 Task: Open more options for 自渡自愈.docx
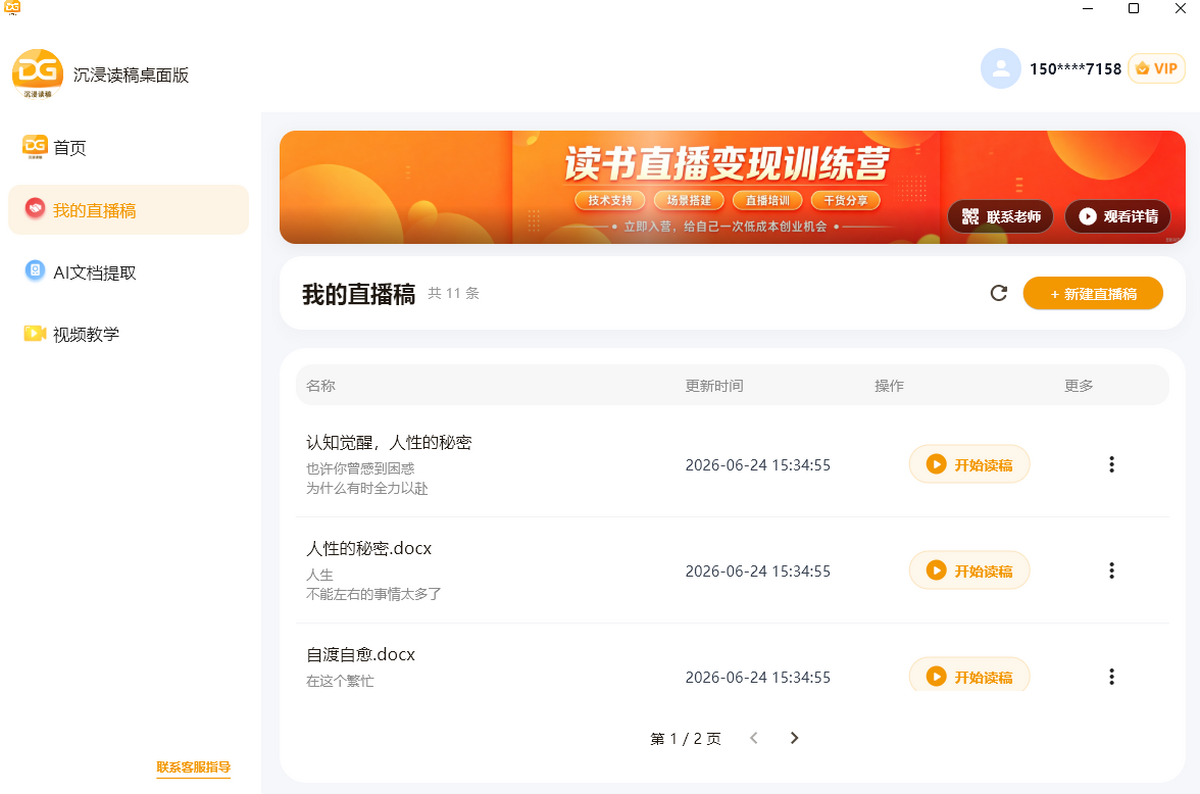point(1111,676)
